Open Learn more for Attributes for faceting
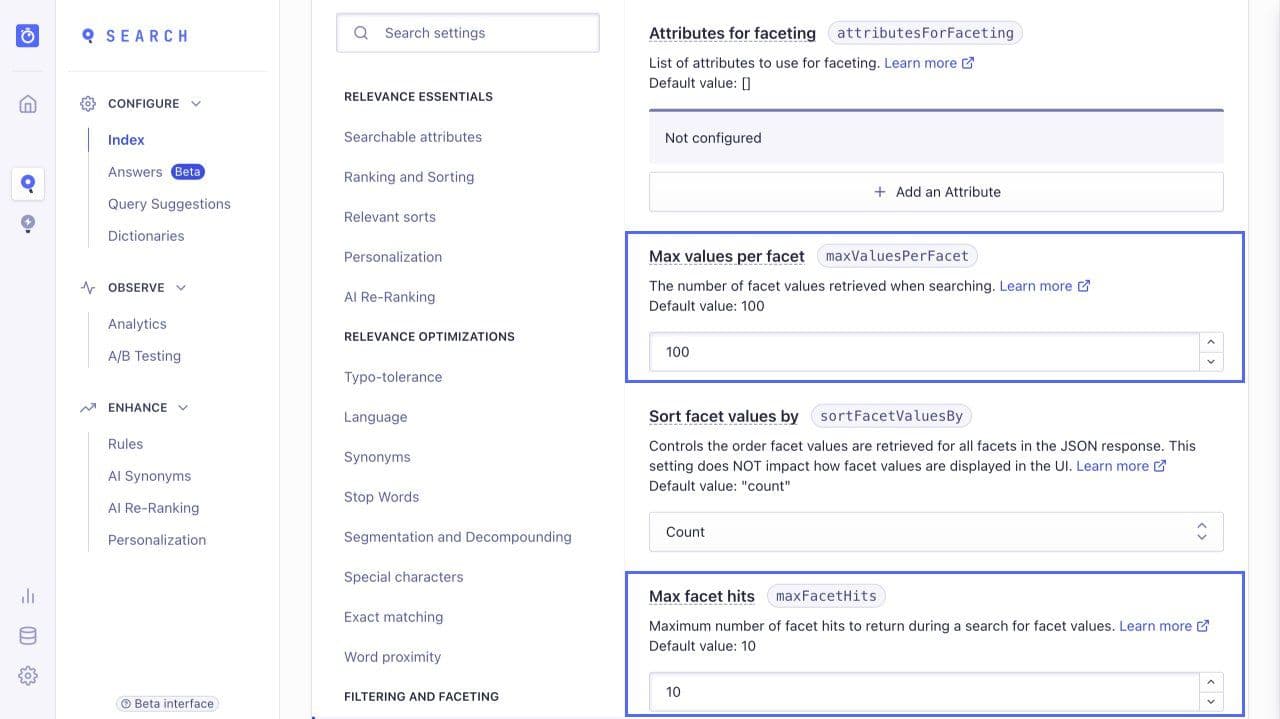Screen dimensions: 1280x719 [920, 63]
